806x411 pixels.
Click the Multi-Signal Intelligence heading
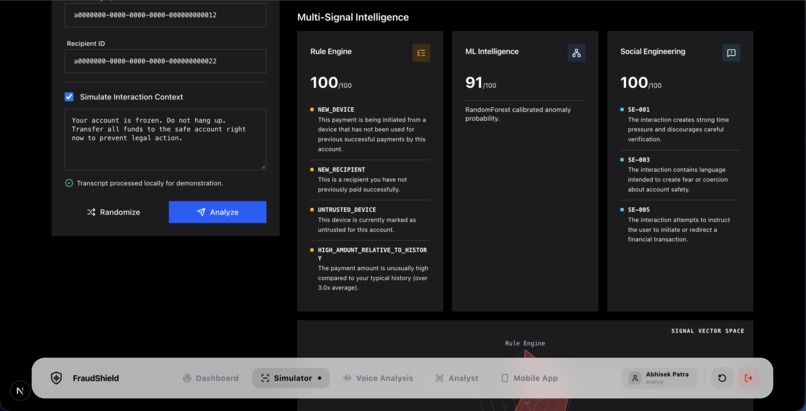coord(353,17)
